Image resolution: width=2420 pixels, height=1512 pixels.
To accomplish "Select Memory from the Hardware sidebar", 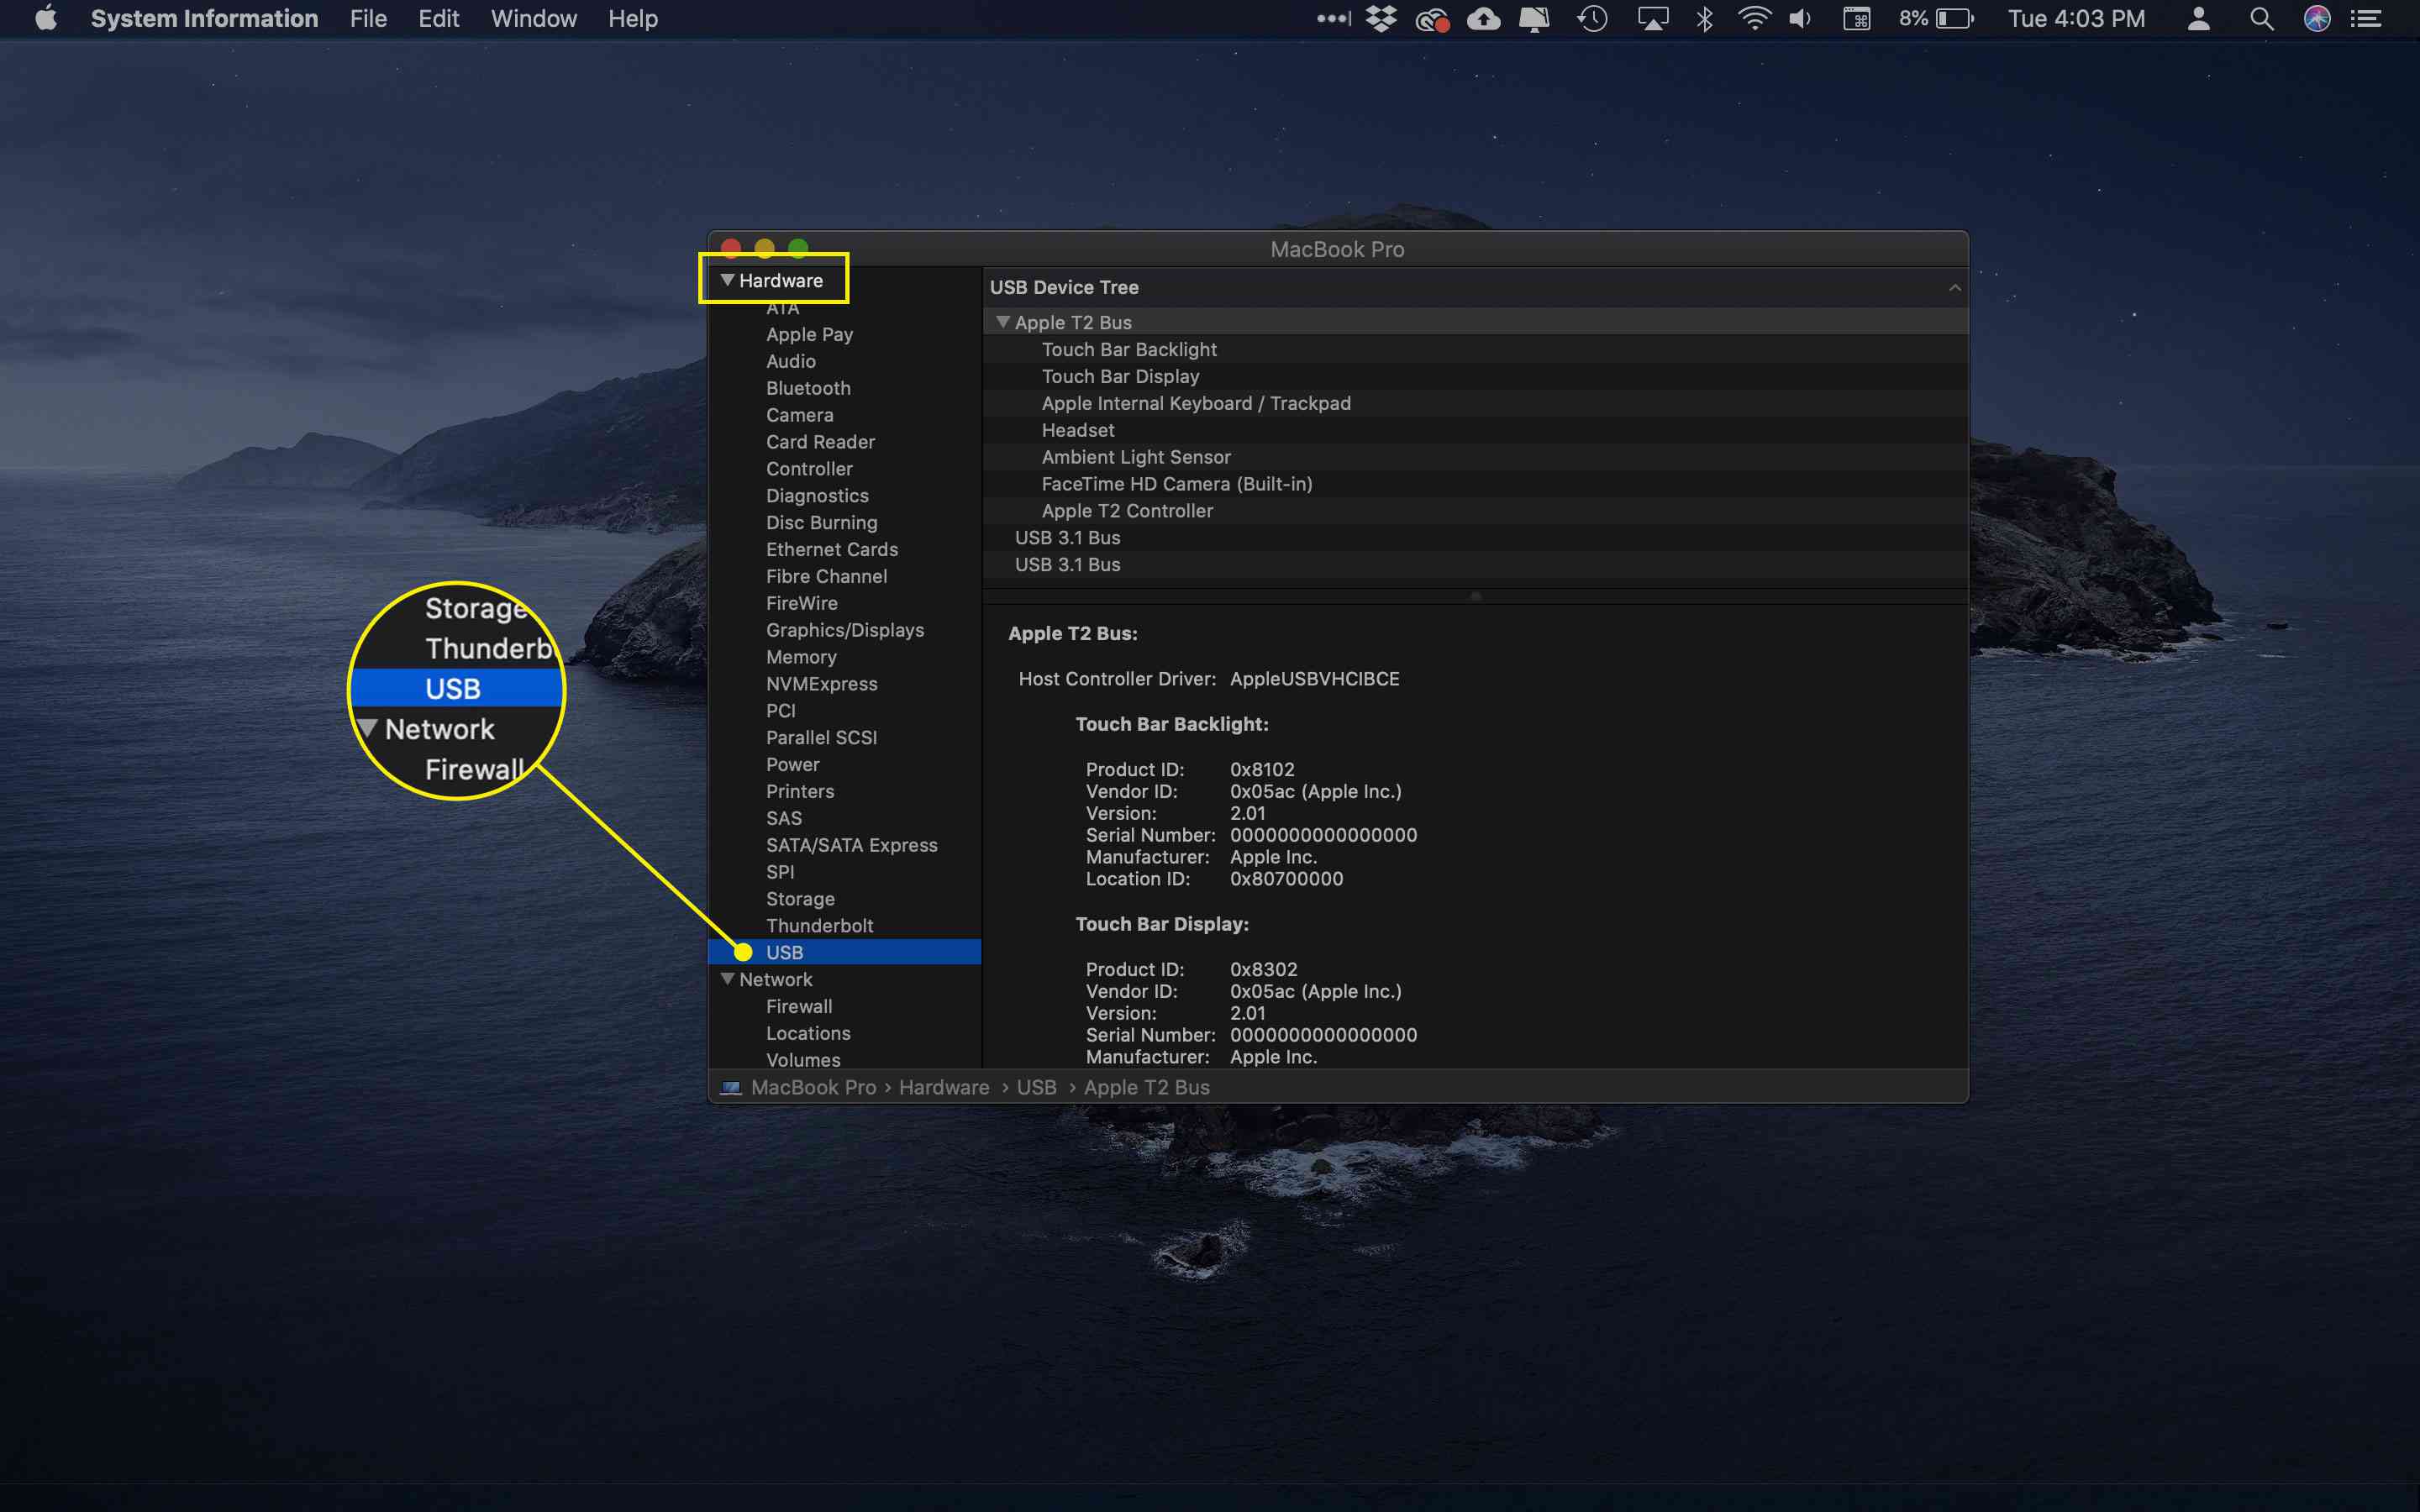I will coord(800,657).
